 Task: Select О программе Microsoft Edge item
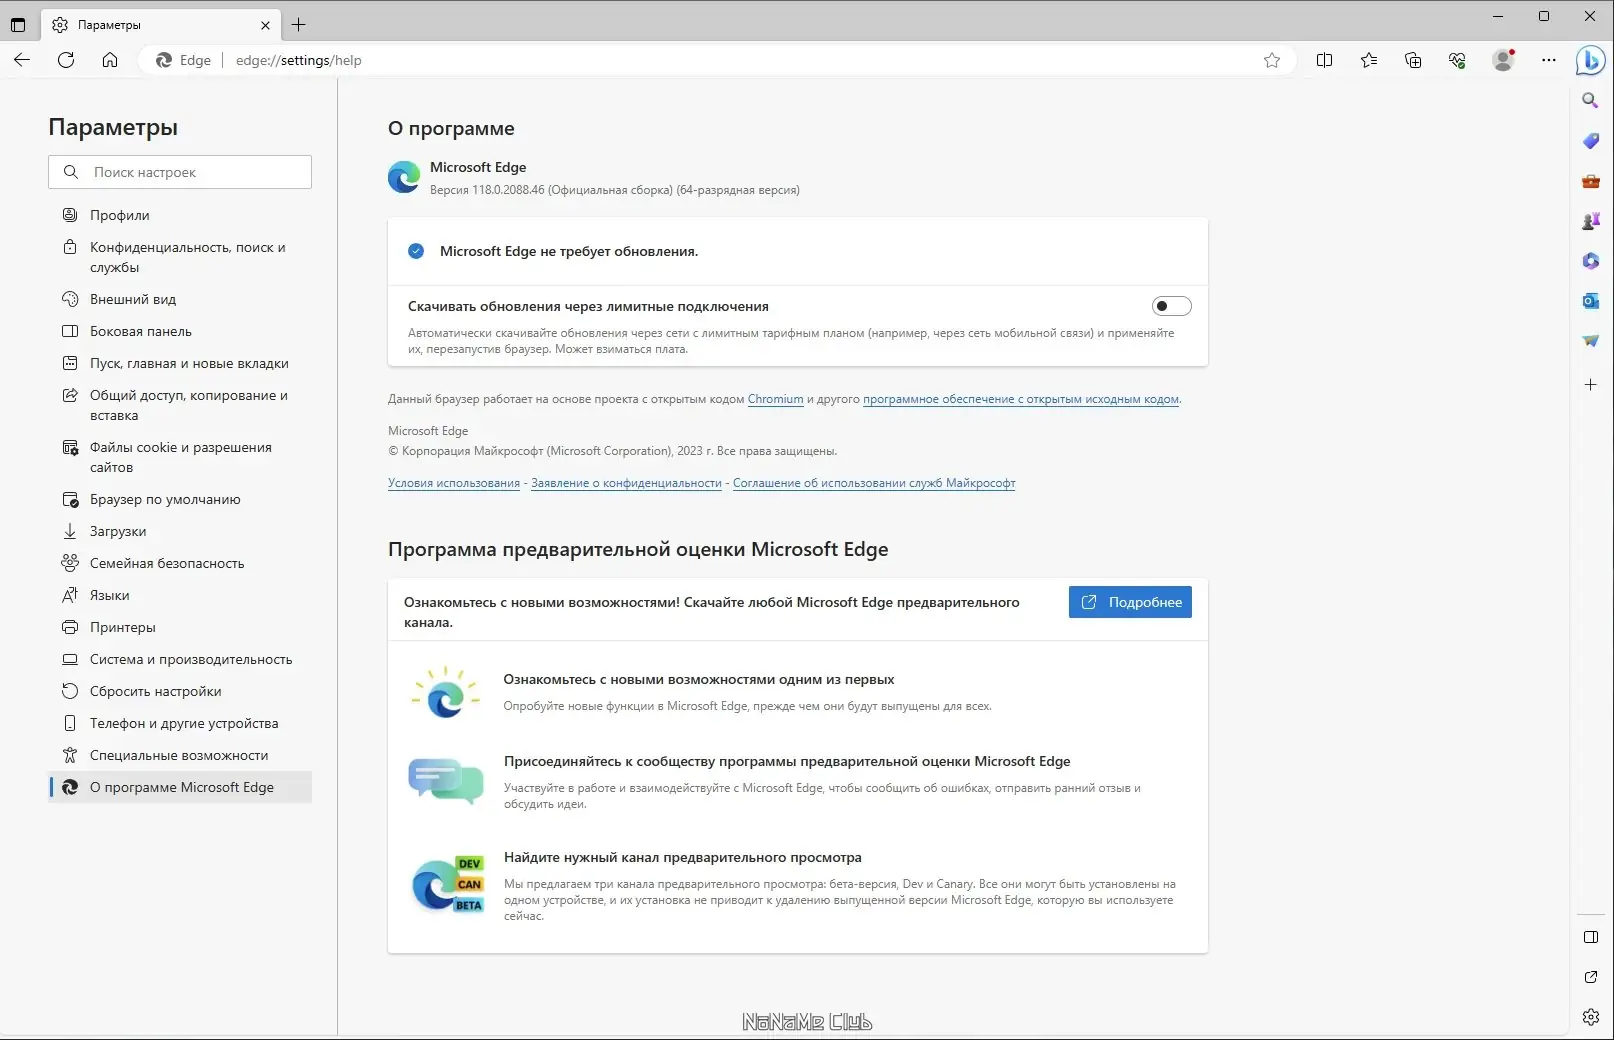tap(180, 787)
